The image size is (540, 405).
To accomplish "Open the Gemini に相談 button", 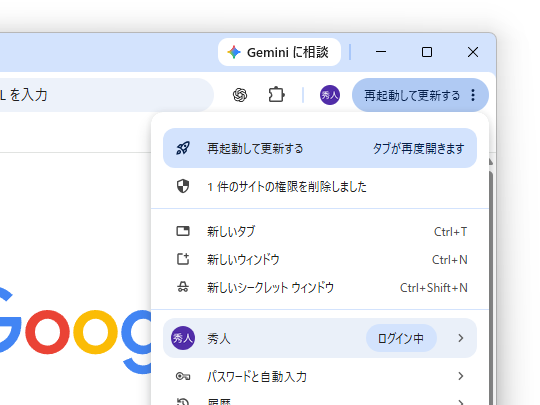I will coord(279,52).
